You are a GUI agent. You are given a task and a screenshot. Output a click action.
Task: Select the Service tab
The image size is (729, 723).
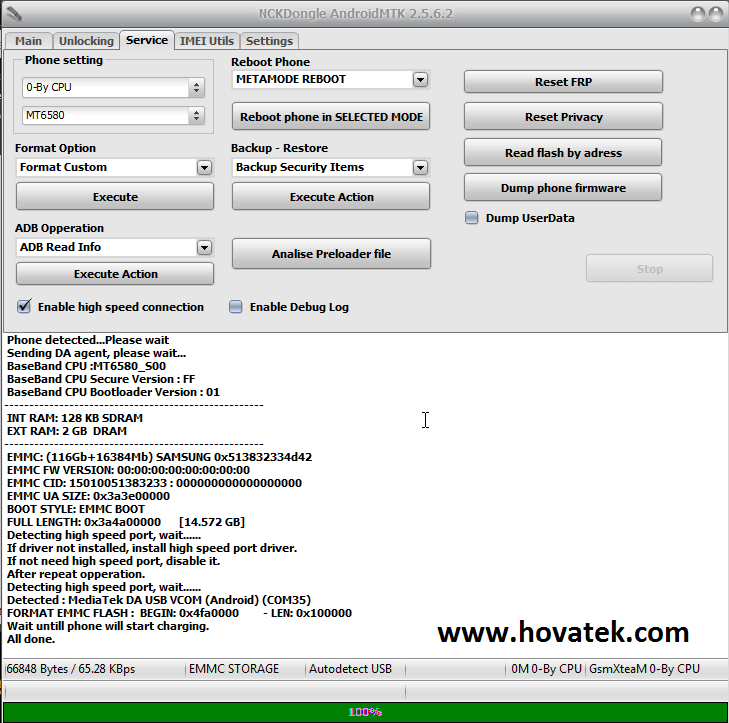pyautogui.click(x=147, y=40)
